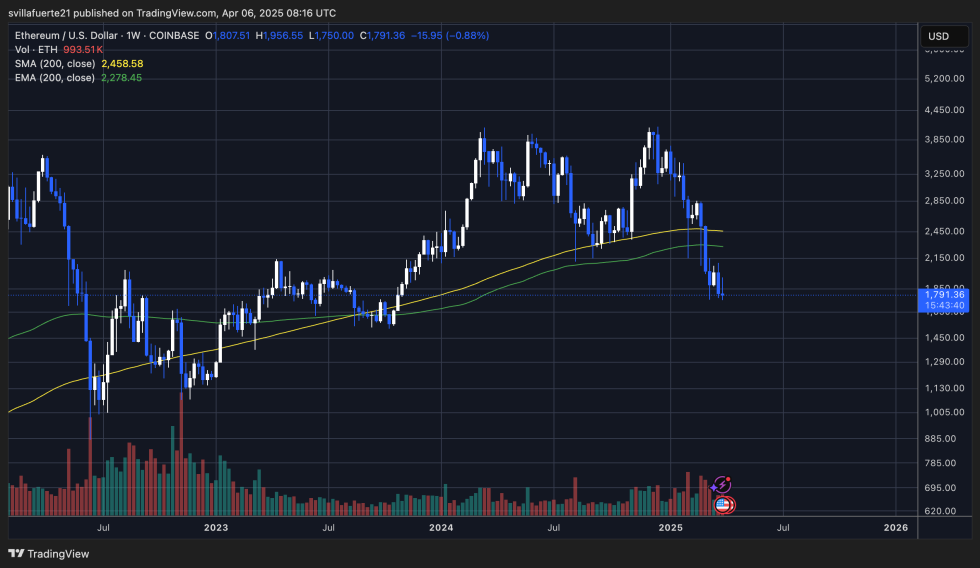
Task: Open the USD currency selector
Action: pos(938,36)
